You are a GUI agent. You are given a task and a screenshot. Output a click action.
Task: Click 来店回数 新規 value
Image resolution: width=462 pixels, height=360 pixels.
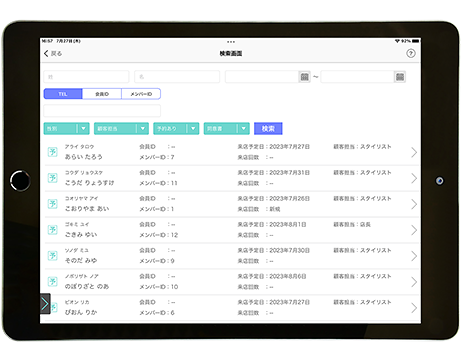click(275, 209)
